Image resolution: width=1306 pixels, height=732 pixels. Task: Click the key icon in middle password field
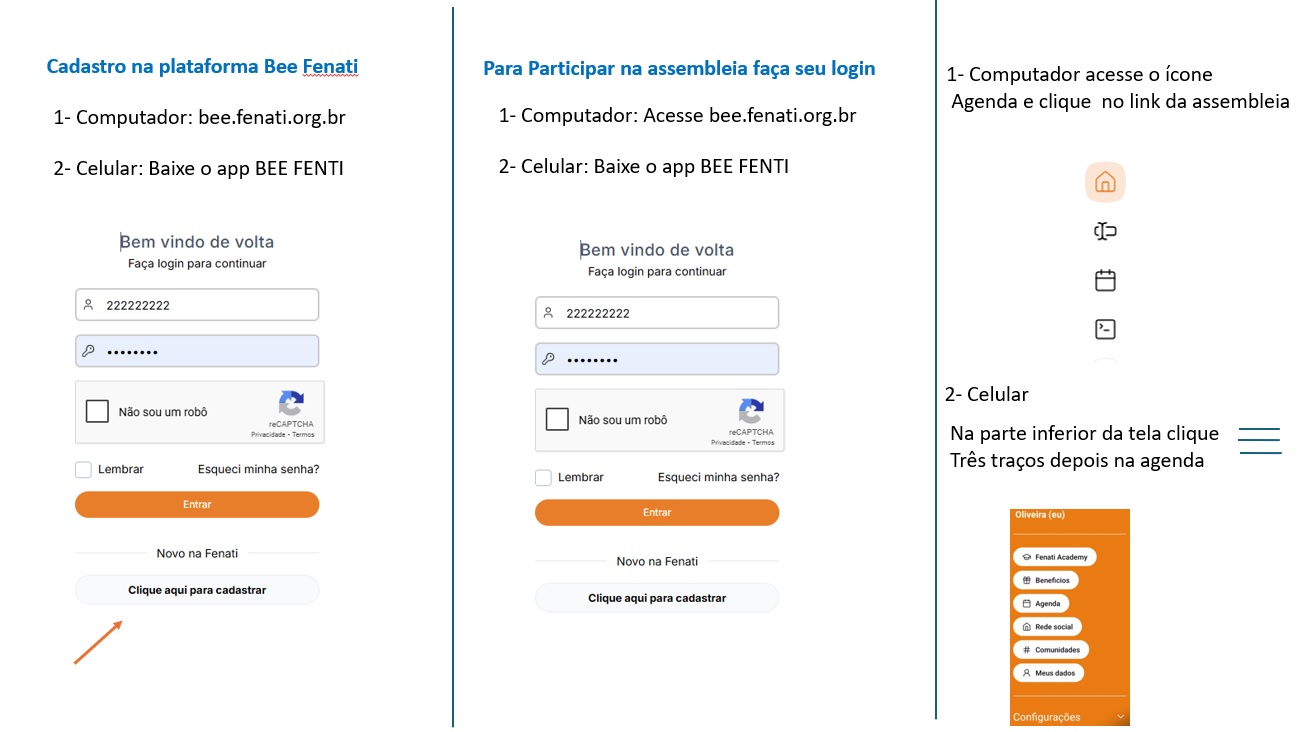tap(548, 359)
